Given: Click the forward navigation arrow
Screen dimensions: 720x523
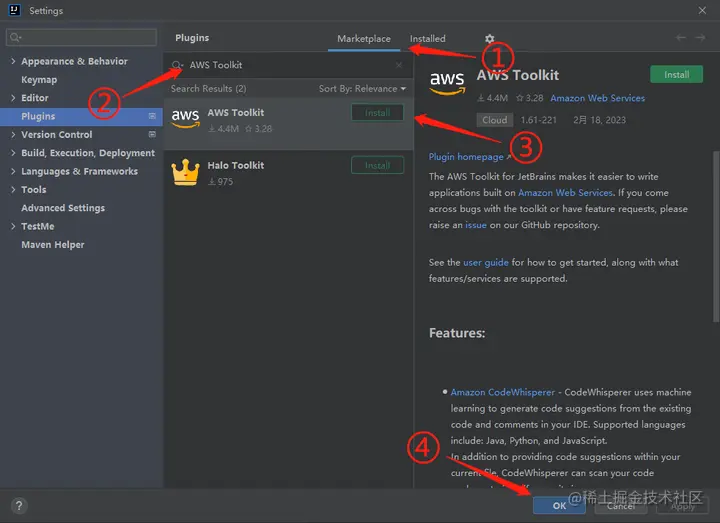Looking at the screenshot, I should pos(700,38).
